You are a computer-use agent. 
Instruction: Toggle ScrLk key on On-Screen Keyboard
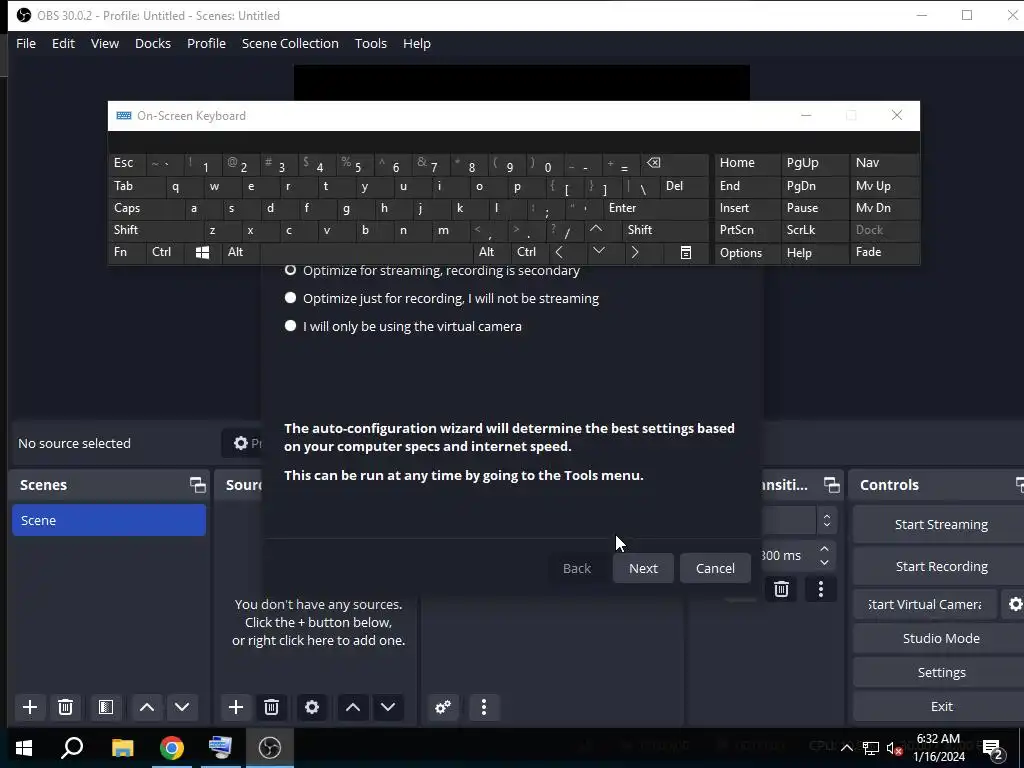[x=814, y=230]
